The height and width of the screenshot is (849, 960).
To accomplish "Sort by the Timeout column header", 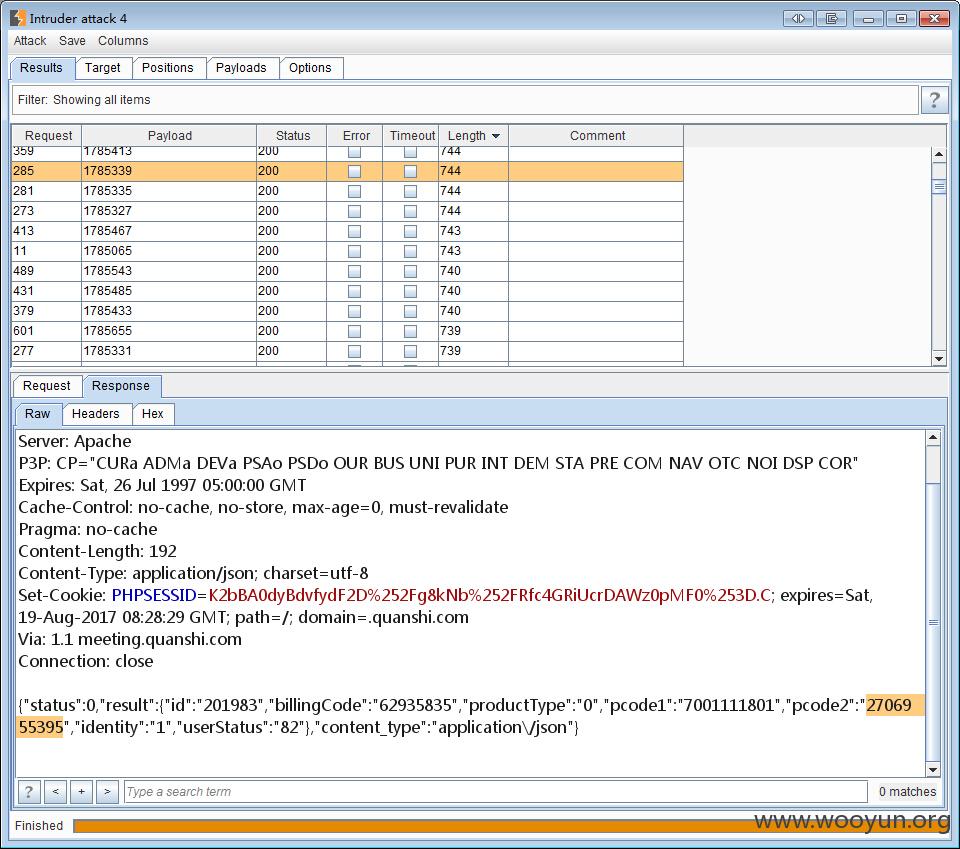I will (x=411, y=135).
